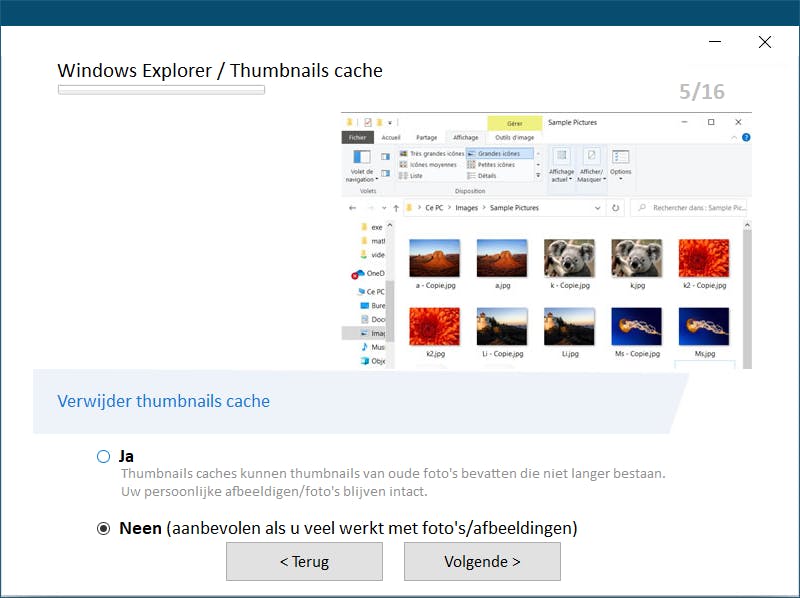Screen dimensions: 800x598
Task: Click Rechercher dans search field in preview
Action: click(x=691, y=208)
